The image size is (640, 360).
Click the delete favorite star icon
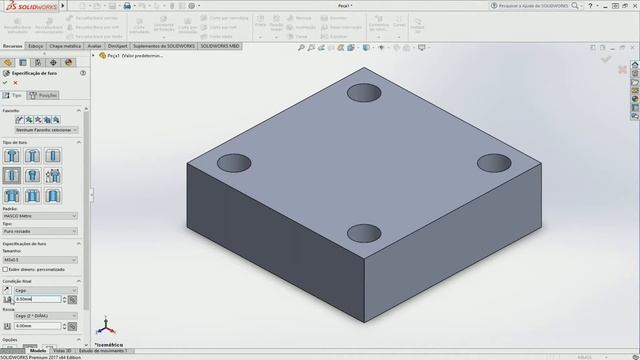[x=38, y=120]
